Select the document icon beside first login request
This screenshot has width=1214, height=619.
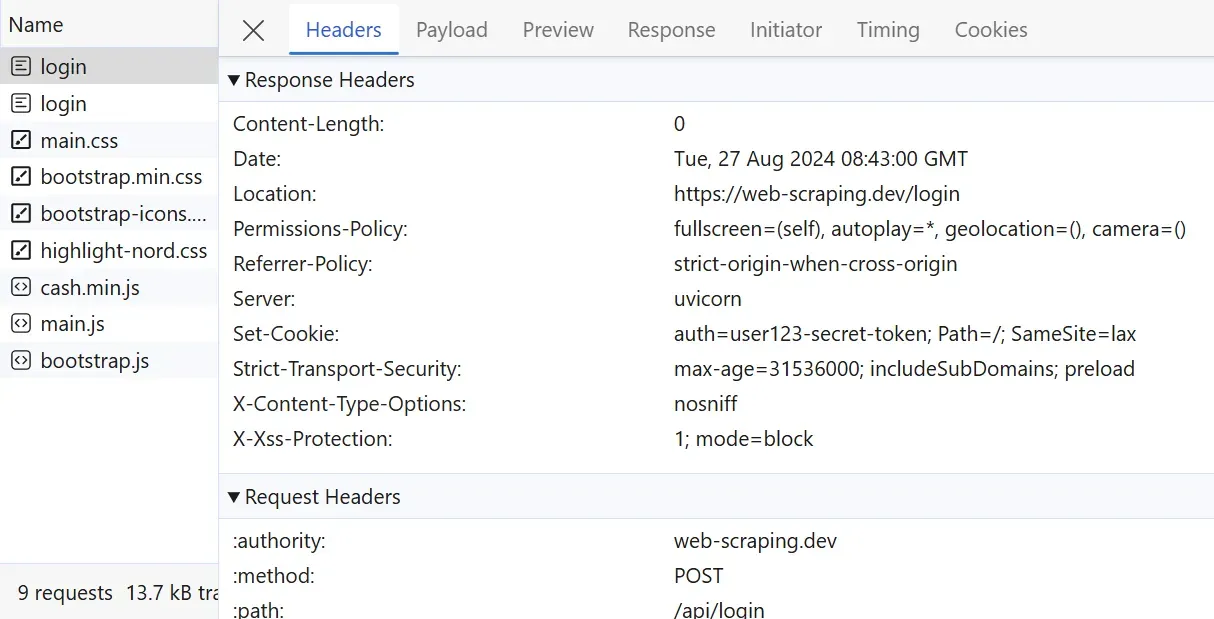(x=22, y=66)
